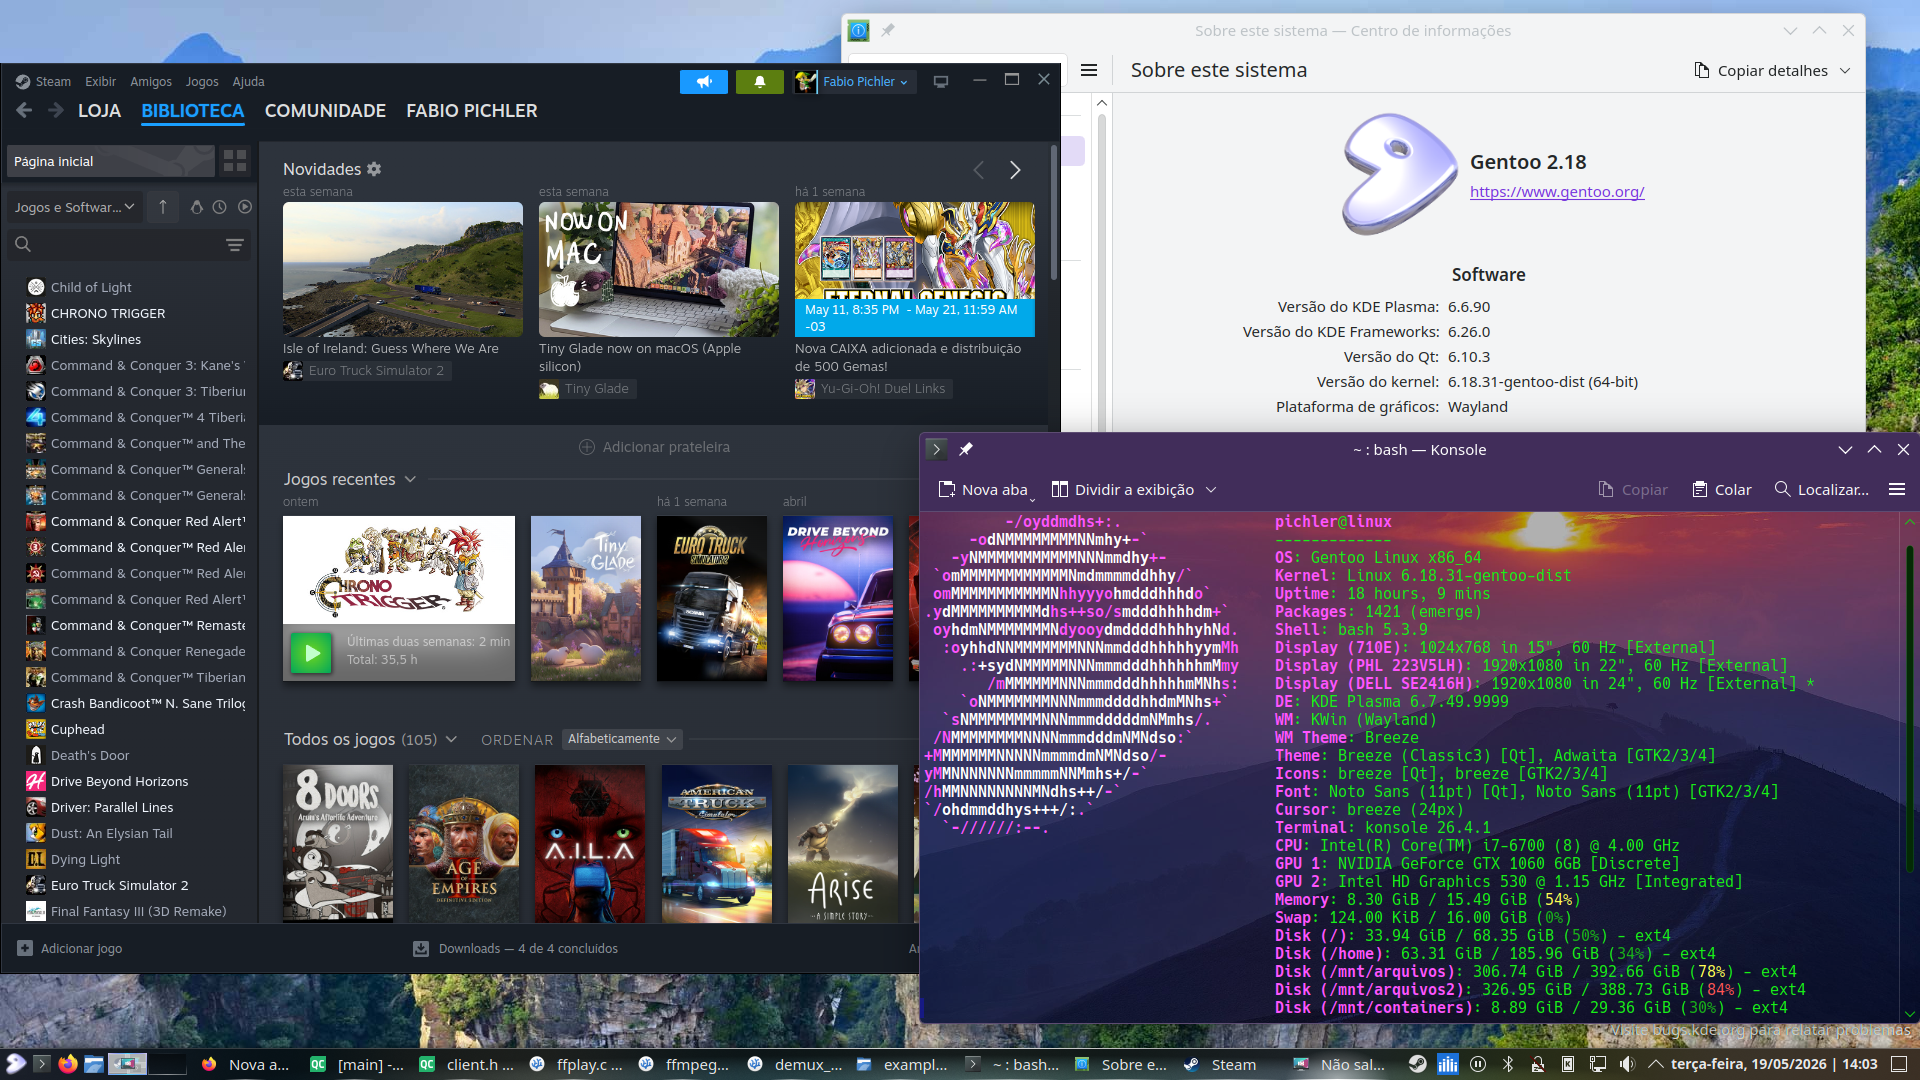Viewport: 1920px width, 1080px height.
Task: Open Euro Truck Simulator 2 recent game cover
Action: 712,599
